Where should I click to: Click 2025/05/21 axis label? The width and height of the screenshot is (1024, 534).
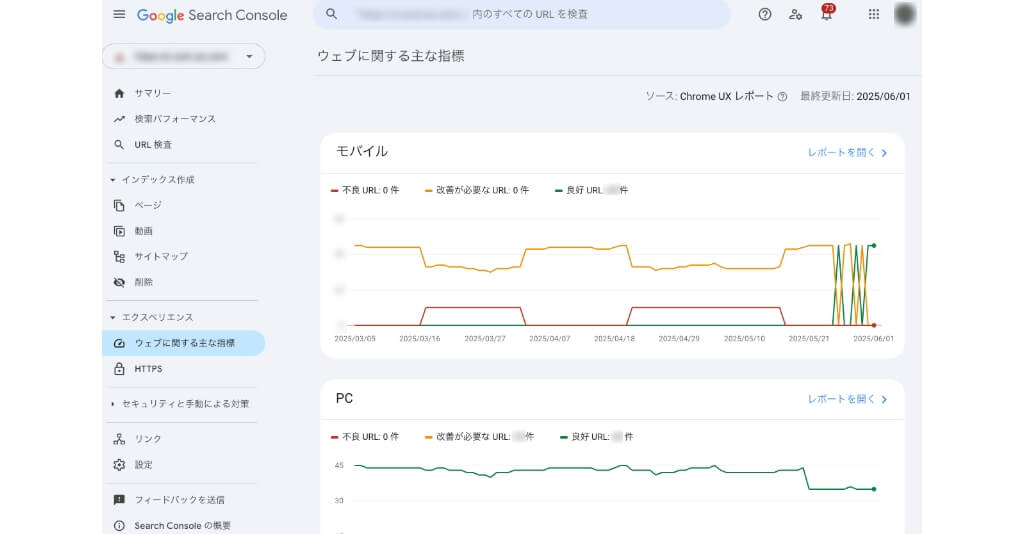(x=808, y=339)
